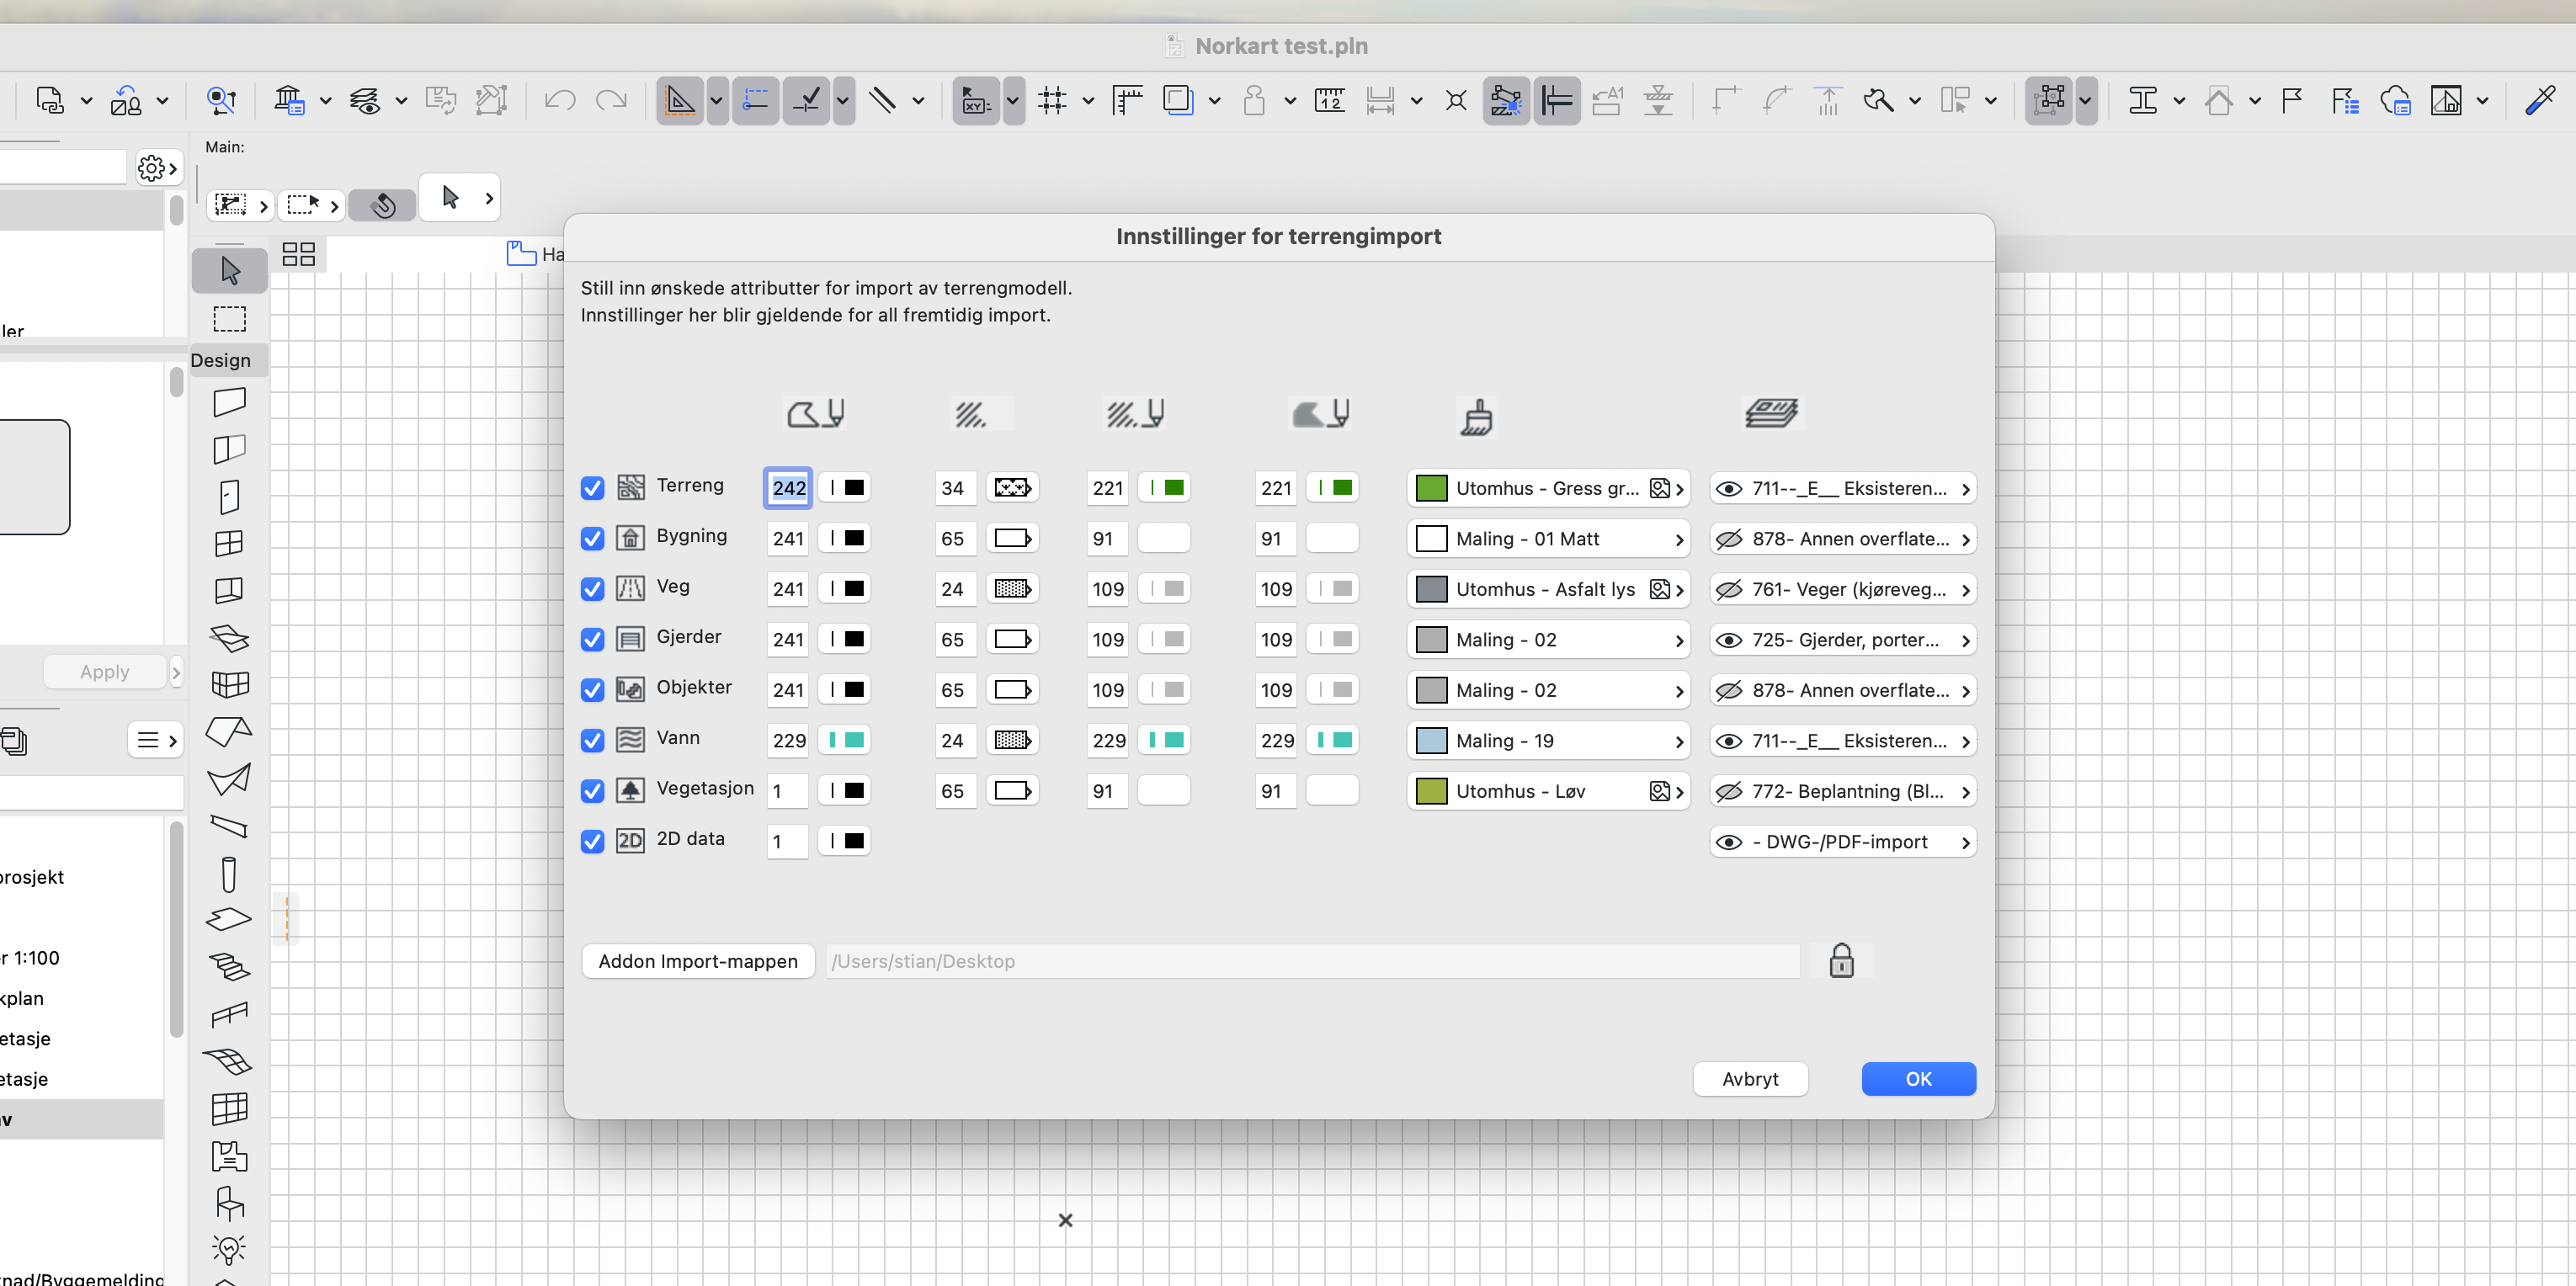Click the Bygning pen number field 241
Viewport: 2576px width, 1286px height.
tap(788, 539)
